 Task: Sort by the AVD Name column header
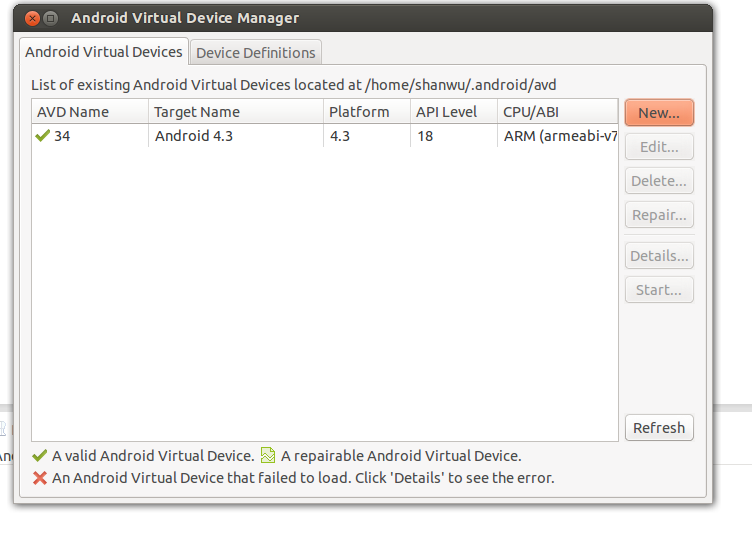[90, 112]
